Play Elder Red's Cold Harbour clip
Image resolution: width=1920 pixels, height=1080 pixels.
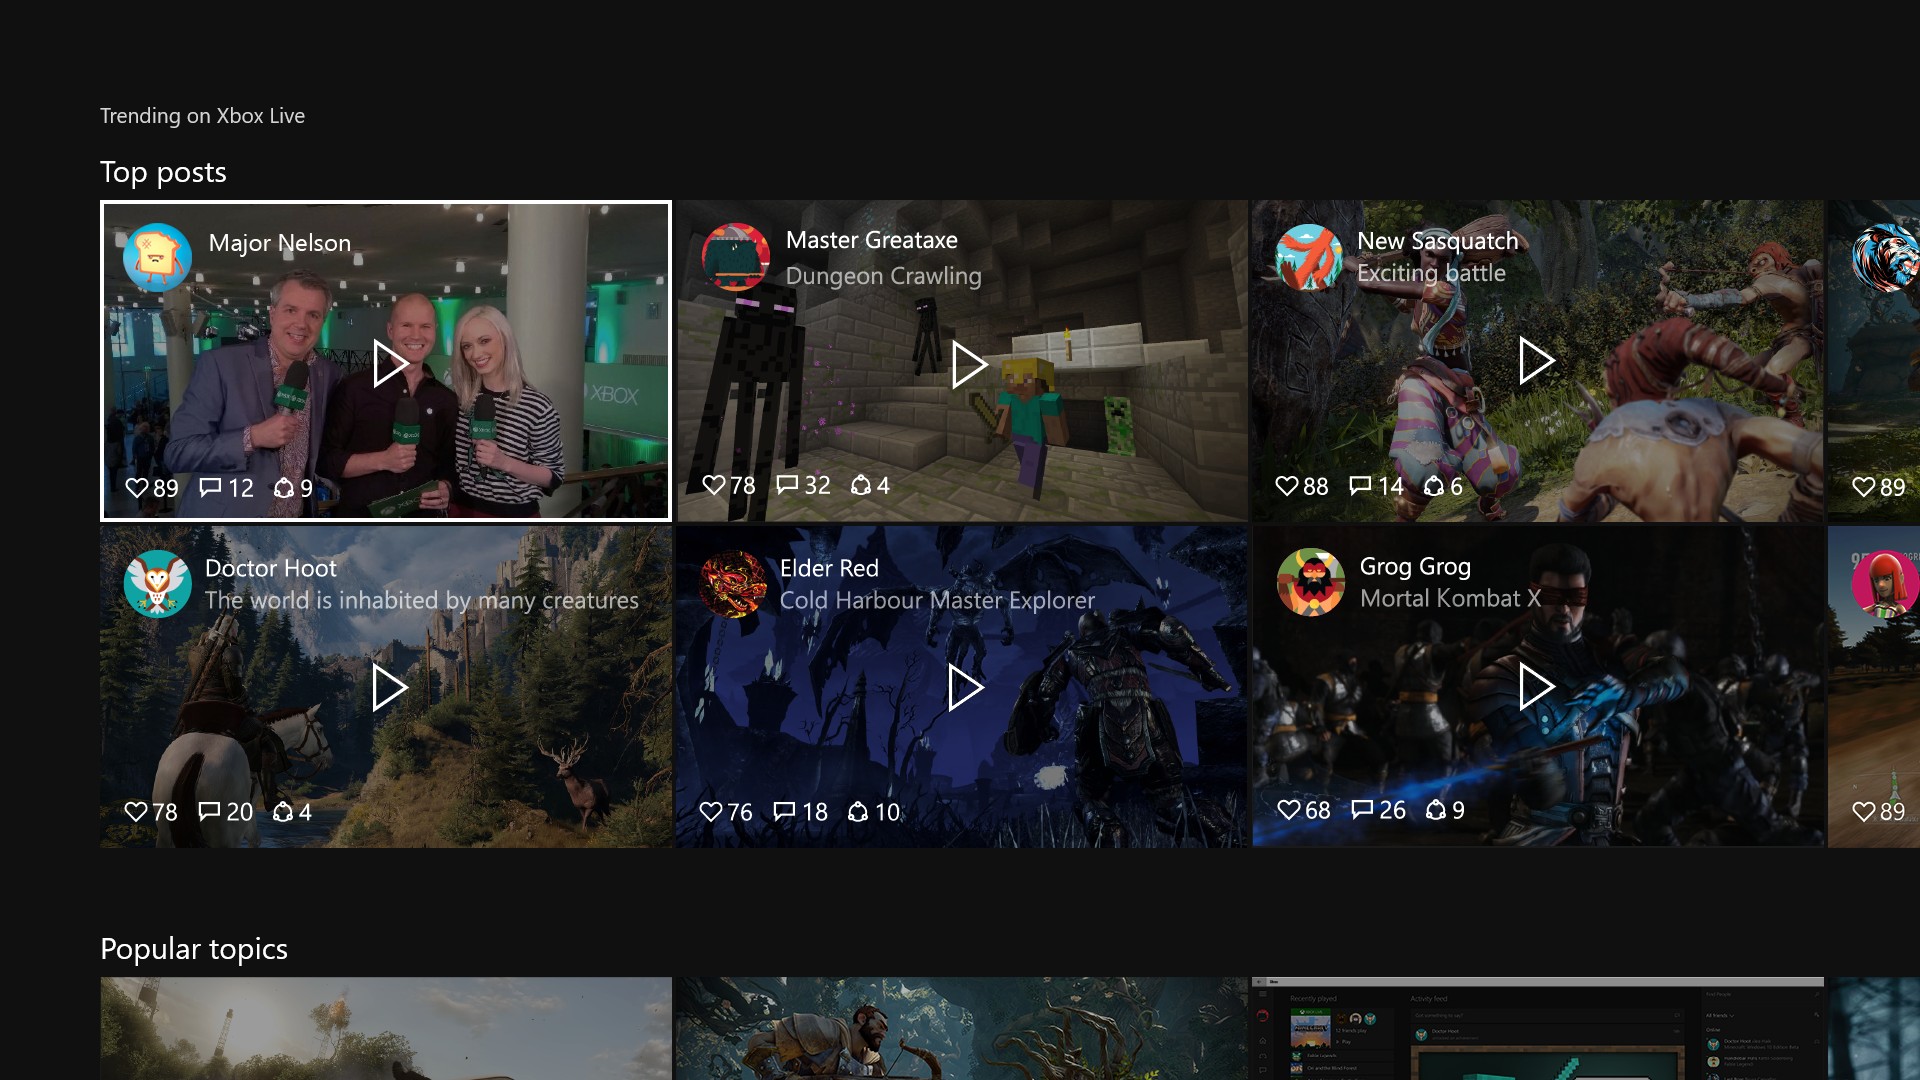[x=964, y=688]
